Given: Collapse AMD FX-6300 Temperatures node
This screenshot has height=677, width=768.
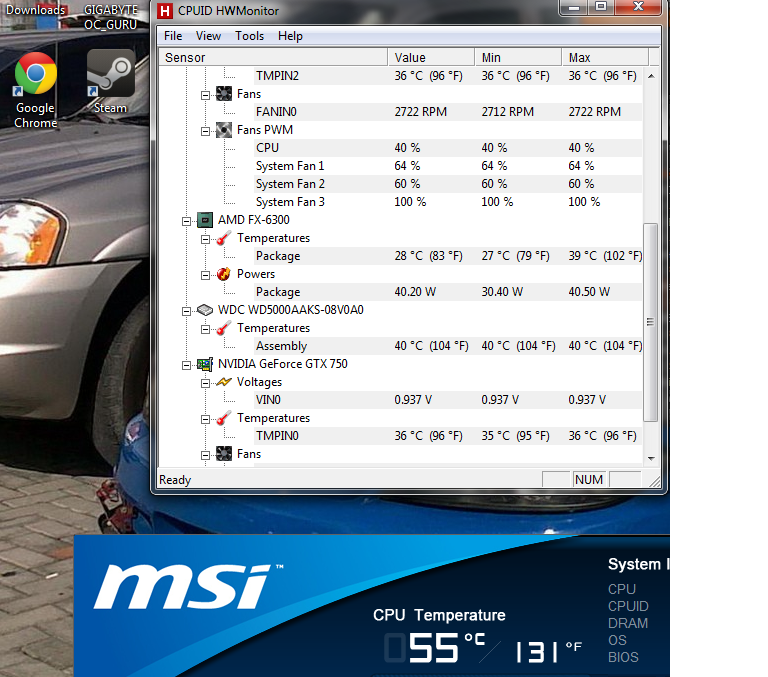Looking at the screenshot, I should pos(205,240).
